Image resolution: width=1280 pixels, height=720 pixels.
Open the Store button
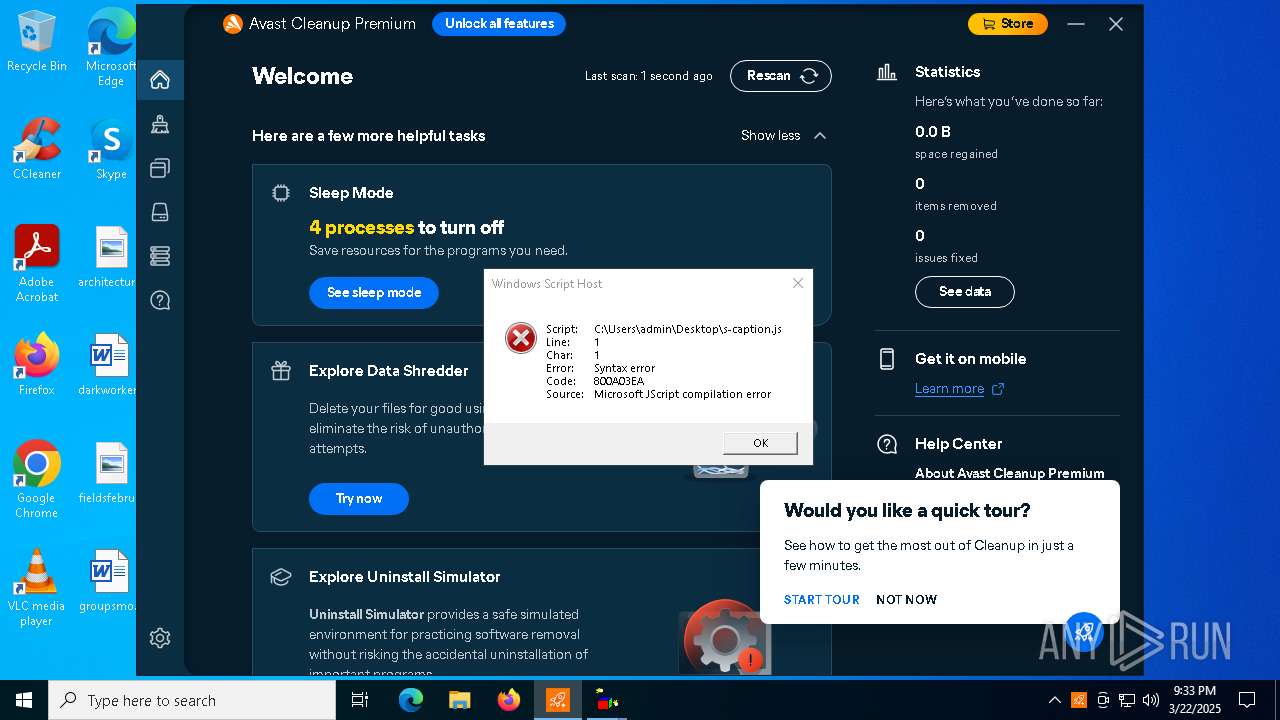pyautogui.click(x=1008, y=24)
